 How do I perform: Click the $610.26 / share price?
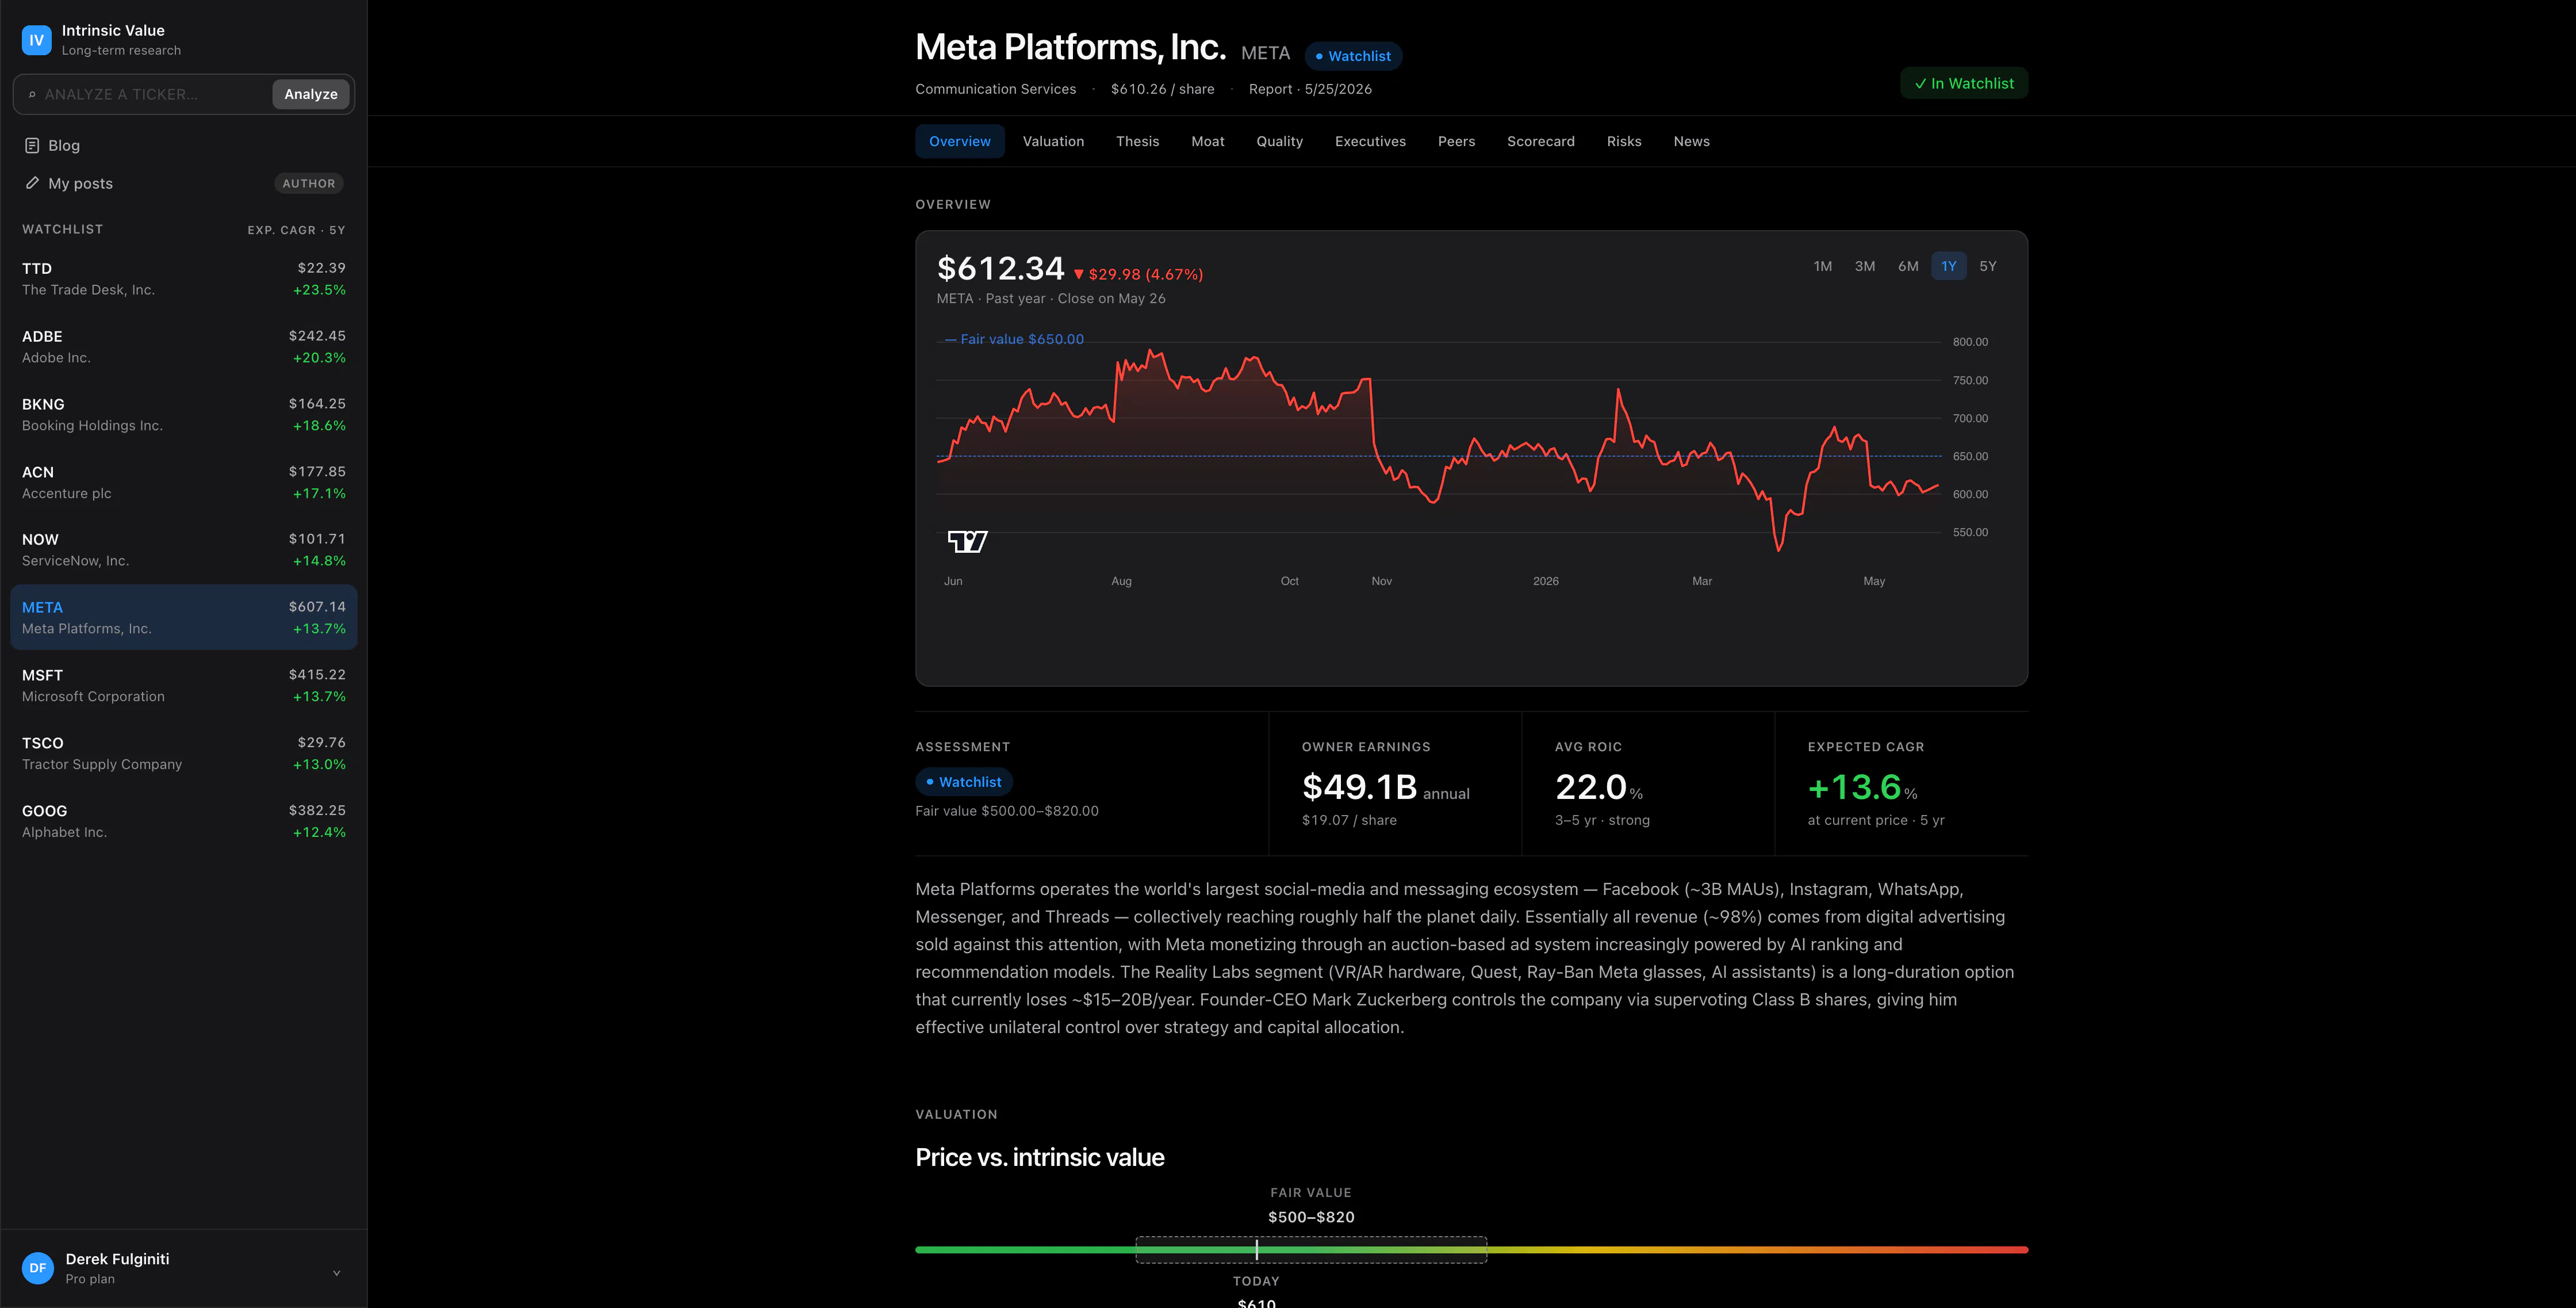[1163, 89]
